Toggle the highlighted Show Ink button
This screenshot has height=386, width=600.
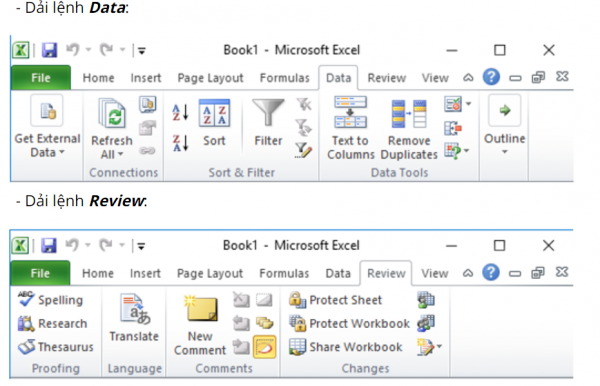264,347
